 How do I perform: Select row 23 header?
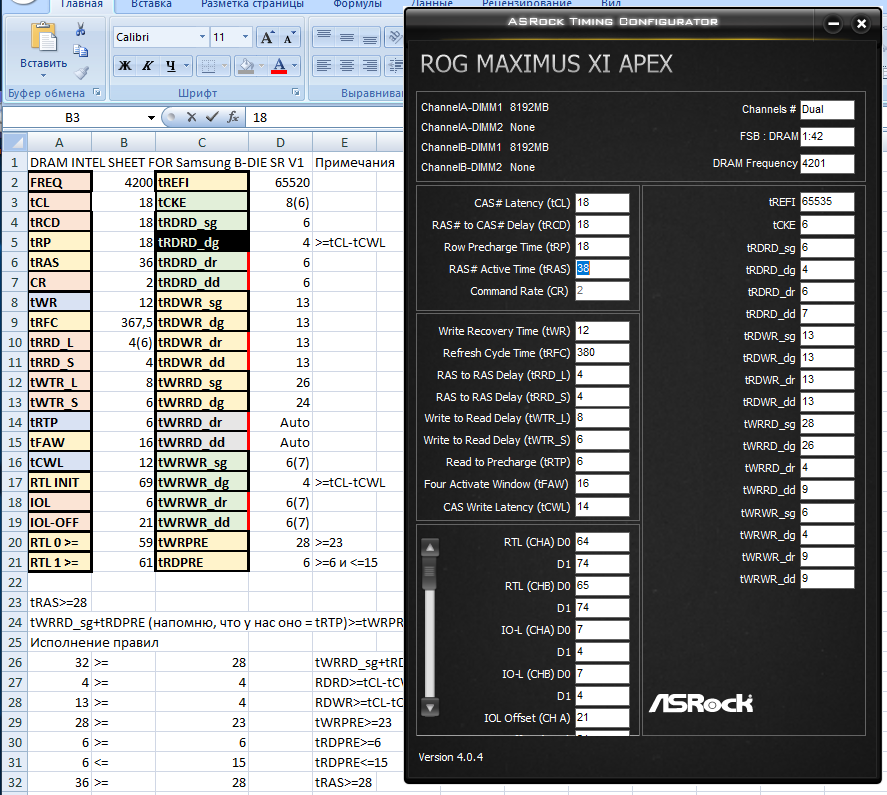(15, 603)
